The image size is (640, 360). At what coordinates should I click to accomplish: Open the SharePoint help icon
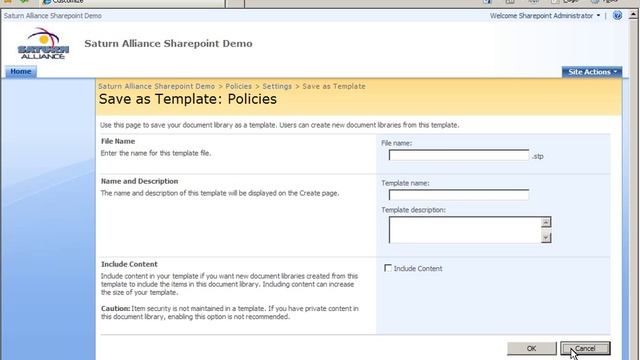point(617,16)
